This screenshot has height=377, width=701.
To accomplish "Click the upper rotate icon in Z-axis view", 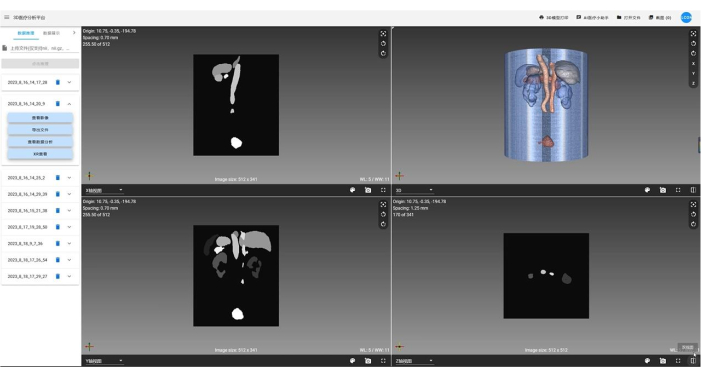I will click(693, 214).
